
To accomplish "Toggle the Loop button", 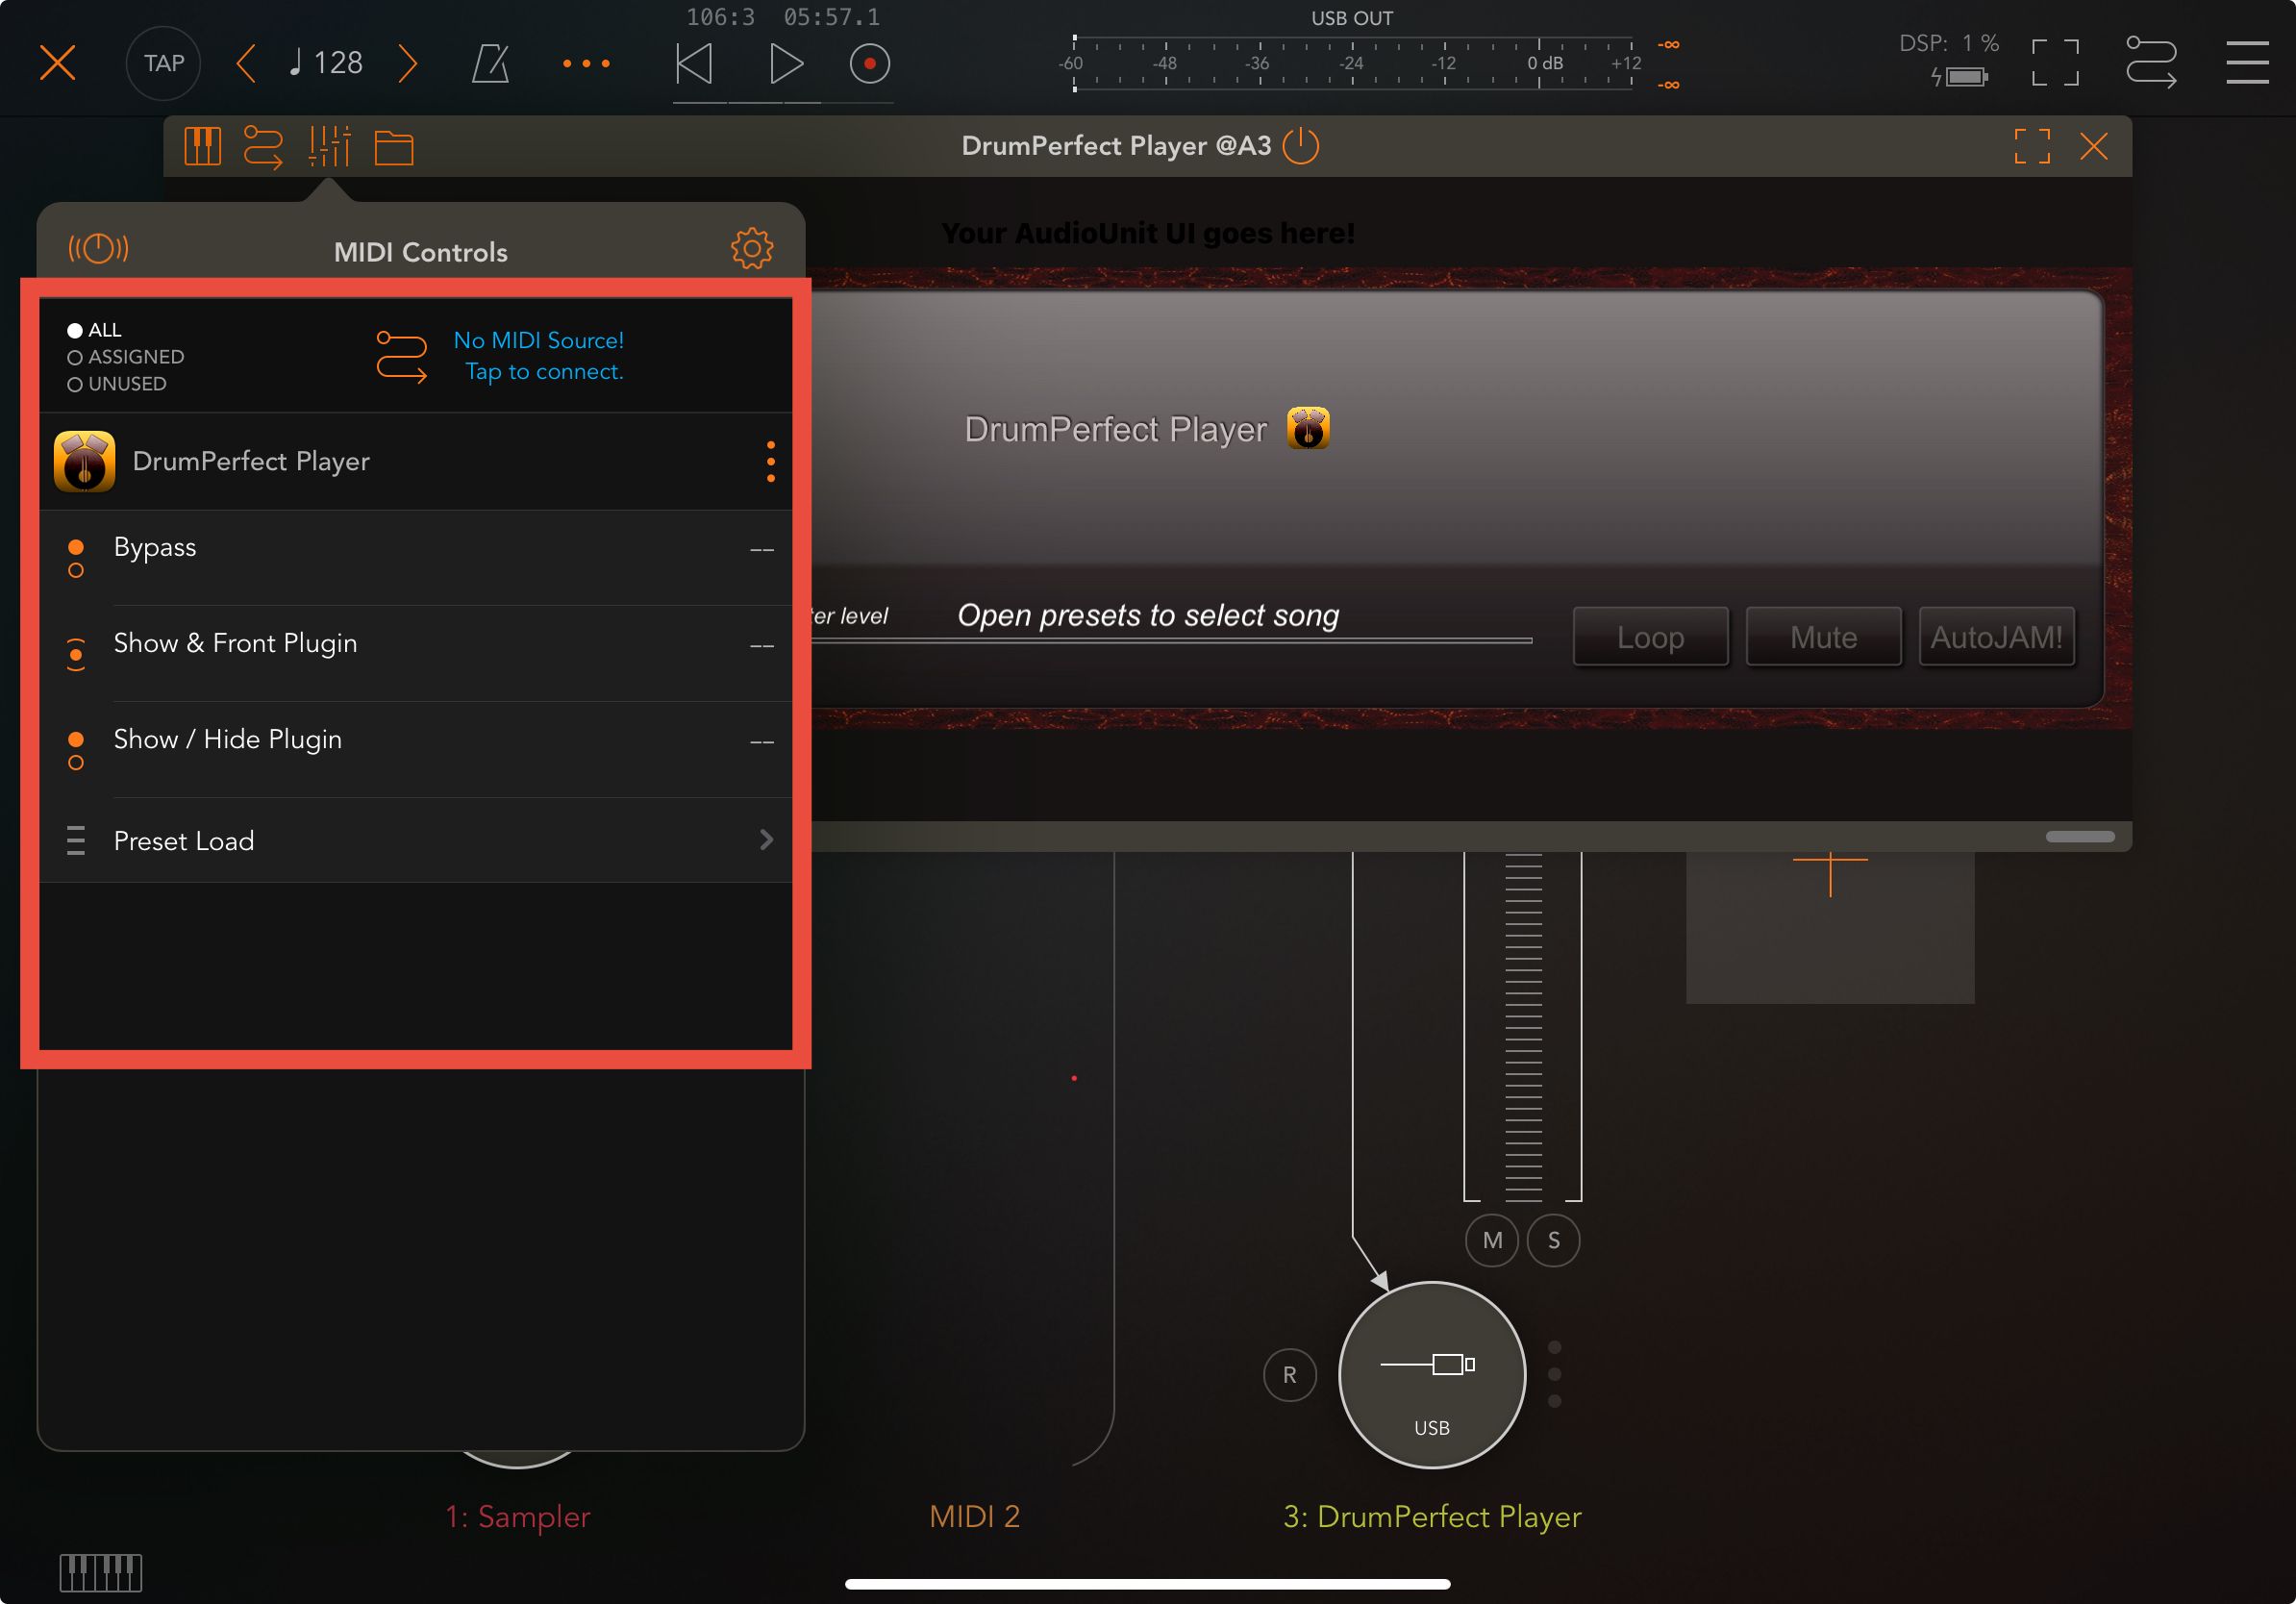I will [1650, 637].
